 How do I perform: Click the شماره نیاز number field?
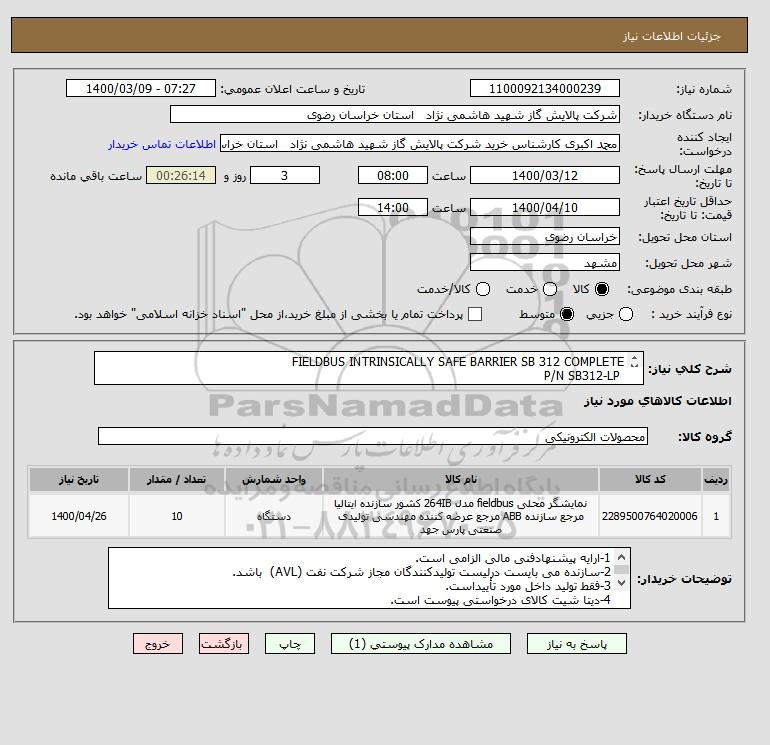[545, 88]
